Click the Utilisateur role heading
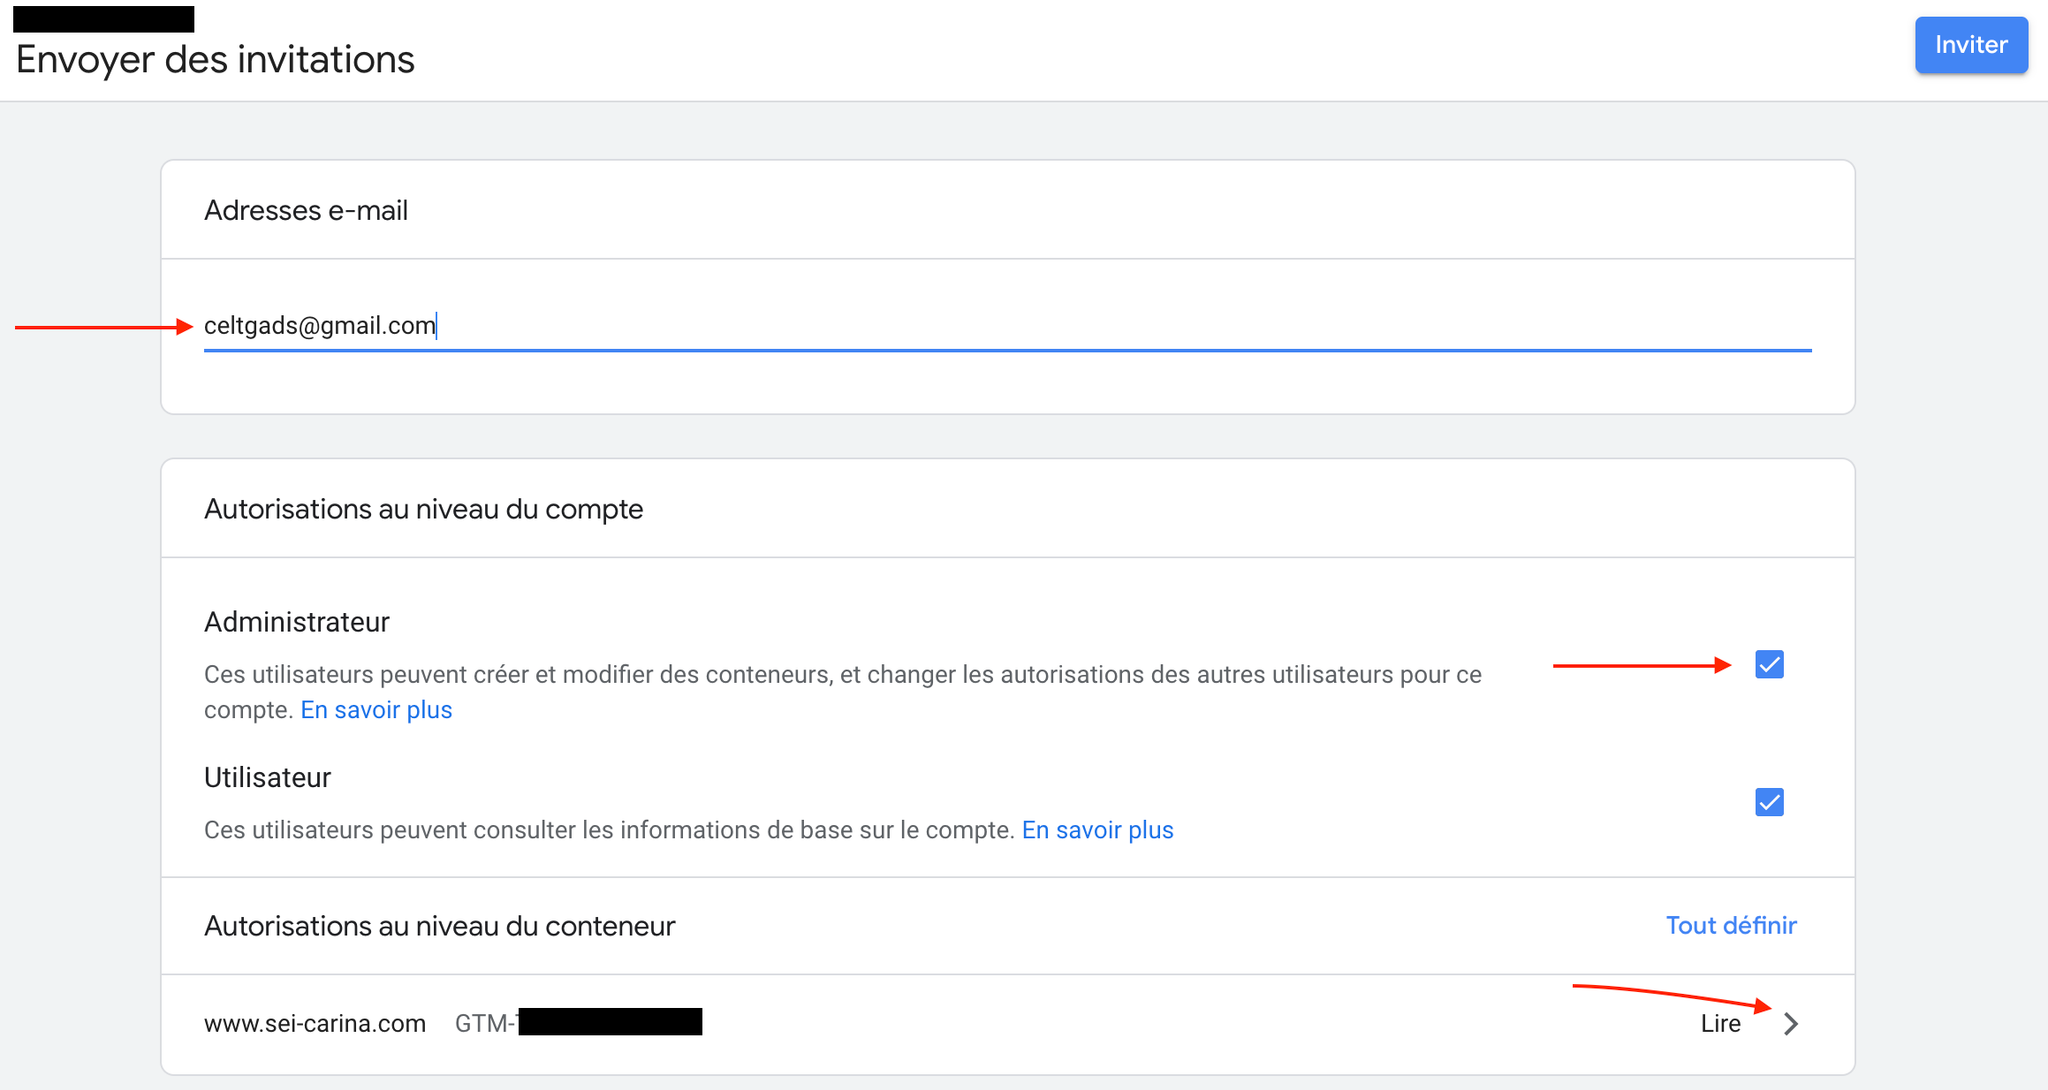Viewport: 2048px width, 1090px height. coord(267,778)
